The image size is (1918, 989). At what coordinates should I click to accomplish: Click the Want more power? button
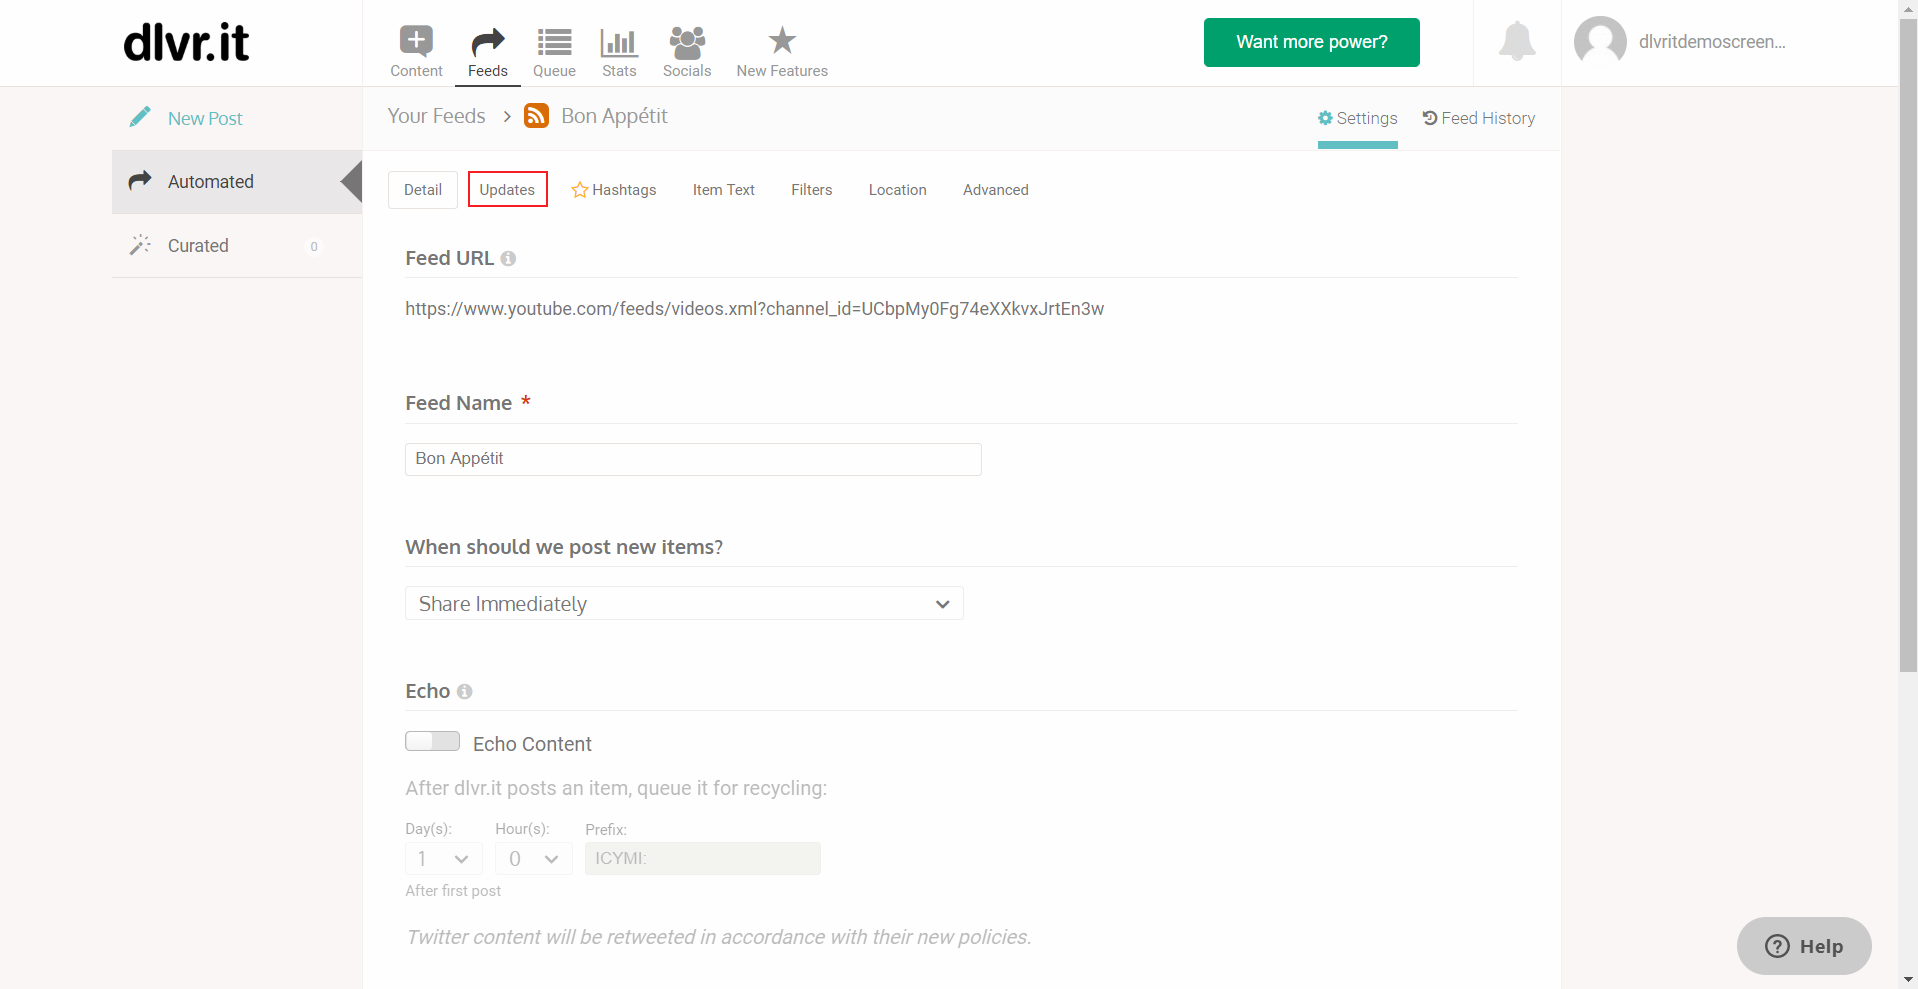[x=1312, y=42]
